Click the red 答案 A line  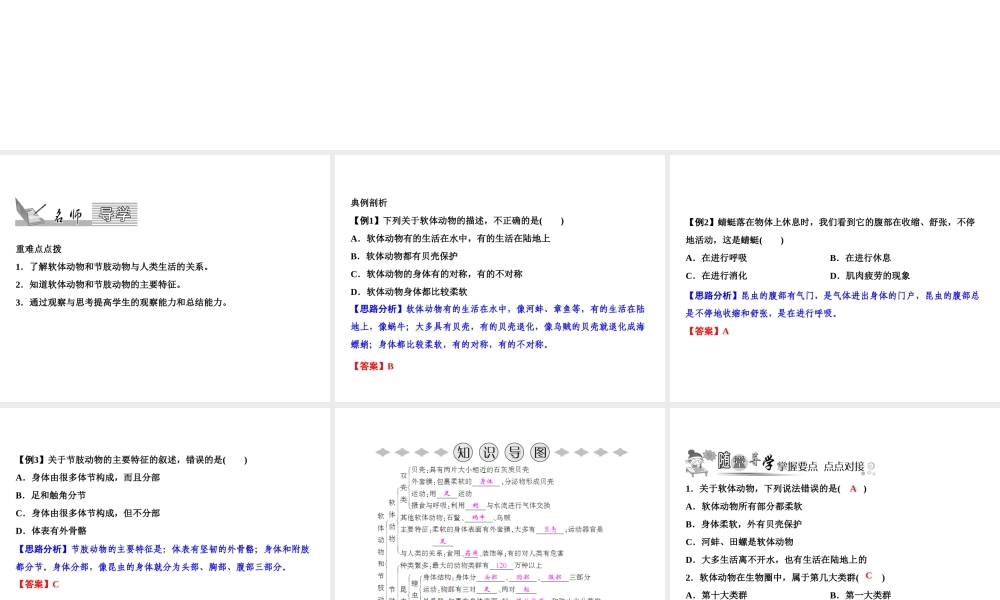707,331
